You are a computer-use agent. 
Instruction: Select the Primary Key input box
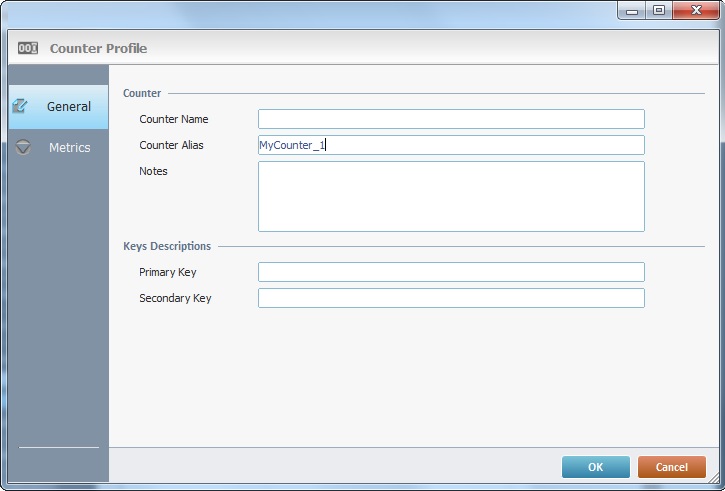(450, 272)
